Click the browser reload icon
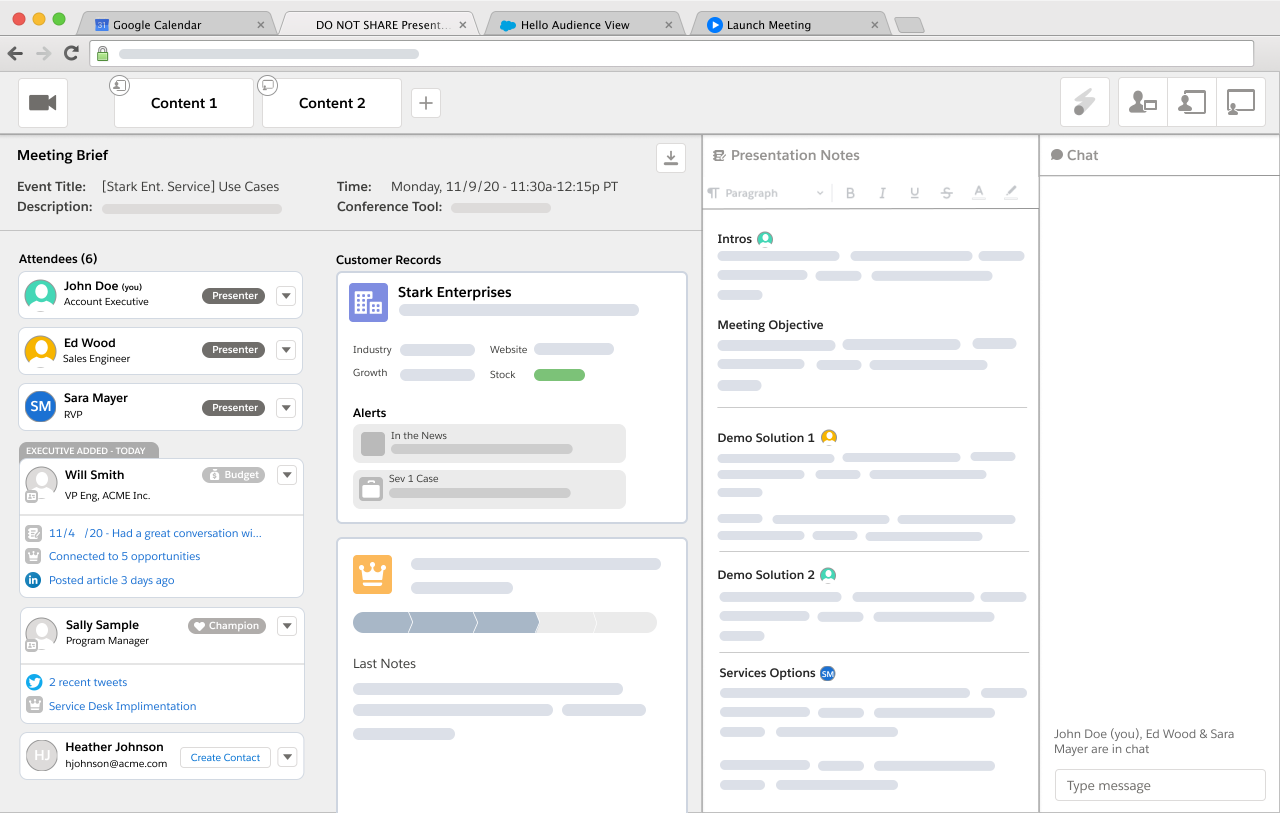 click(71, 54)
